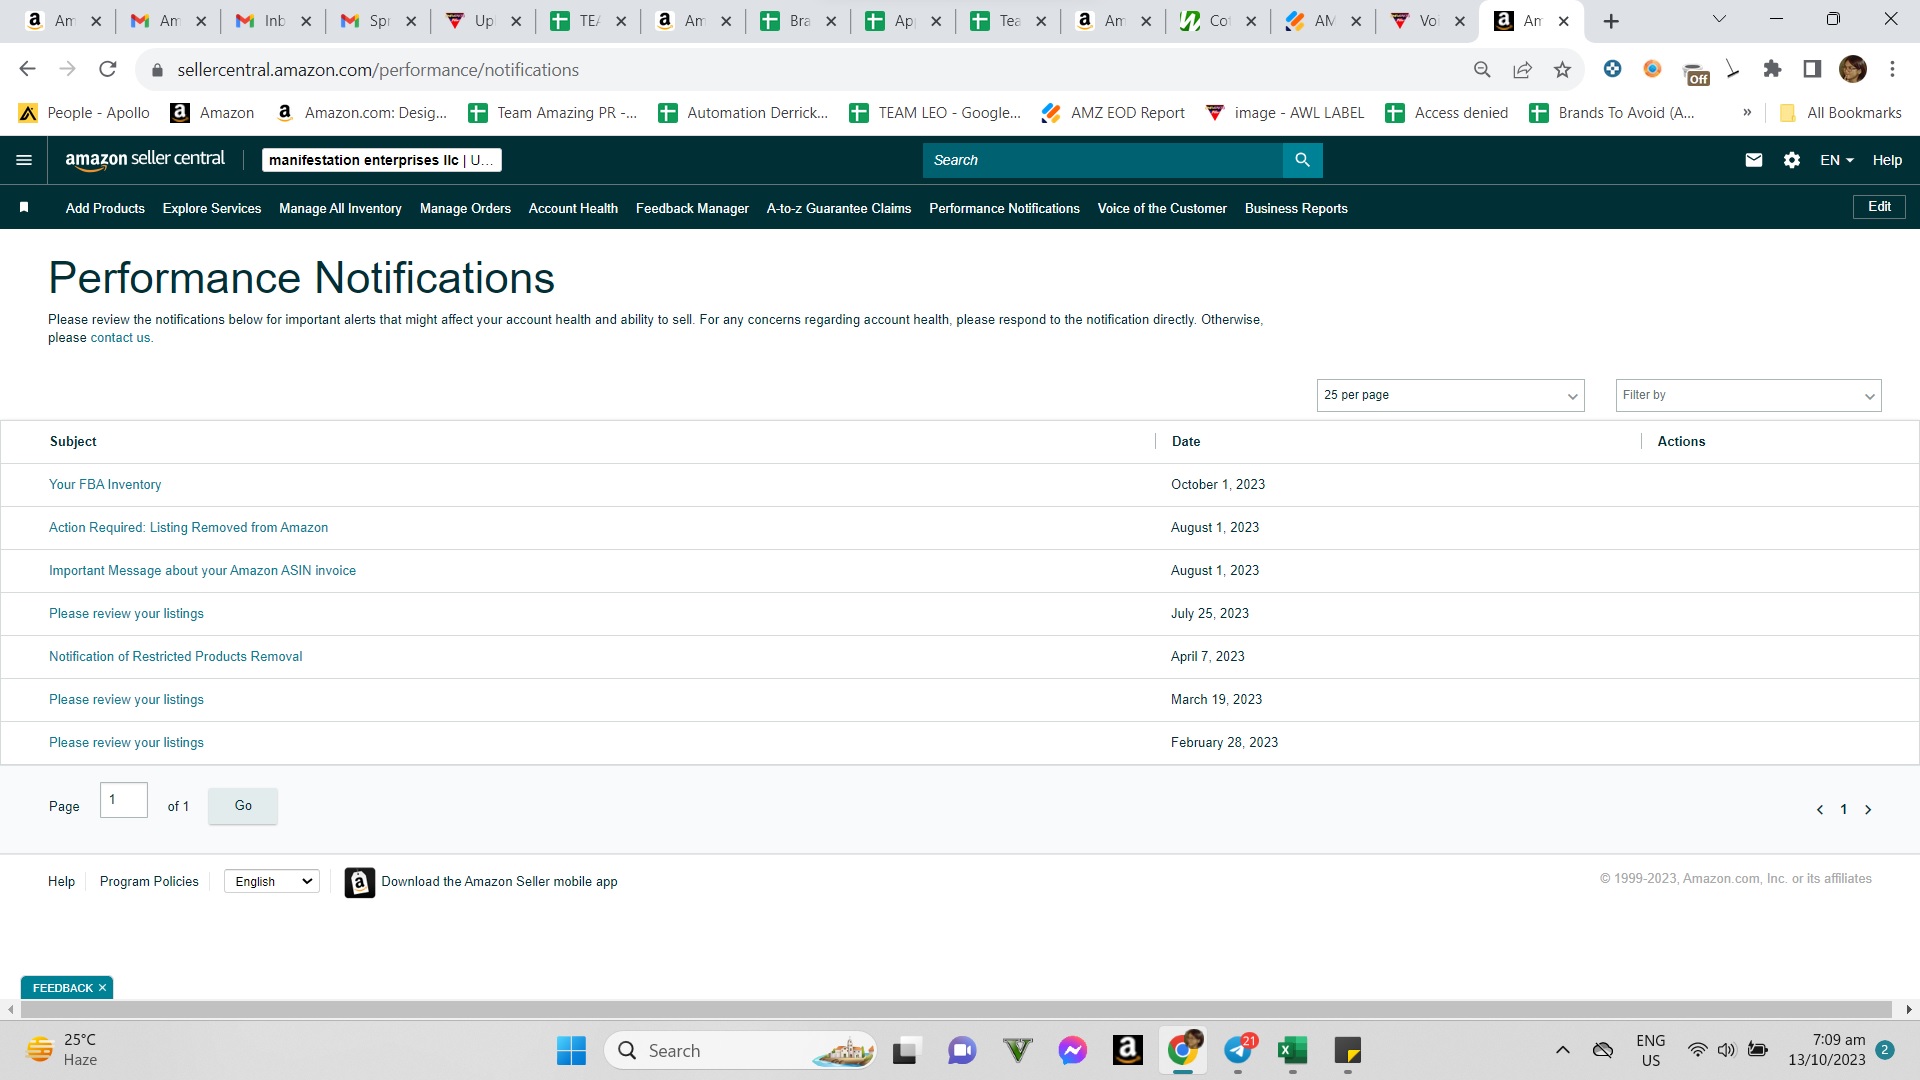
Task: Go to the previous page arrow in pagination
Action: pos(1820,810)
